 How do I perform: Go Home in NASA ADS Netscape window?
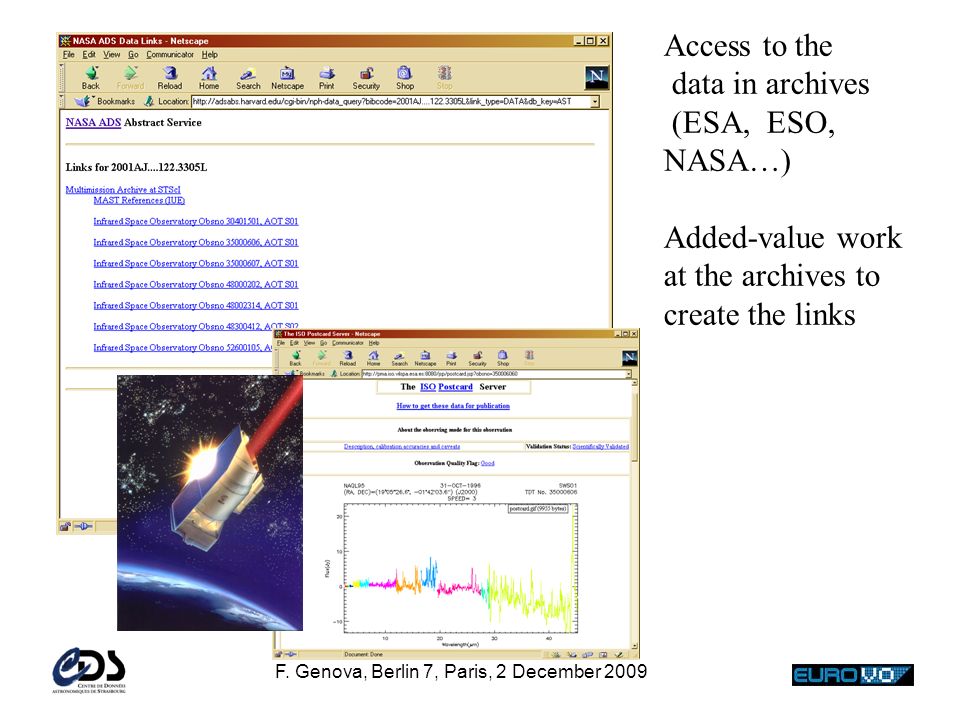tap(209, 78)
